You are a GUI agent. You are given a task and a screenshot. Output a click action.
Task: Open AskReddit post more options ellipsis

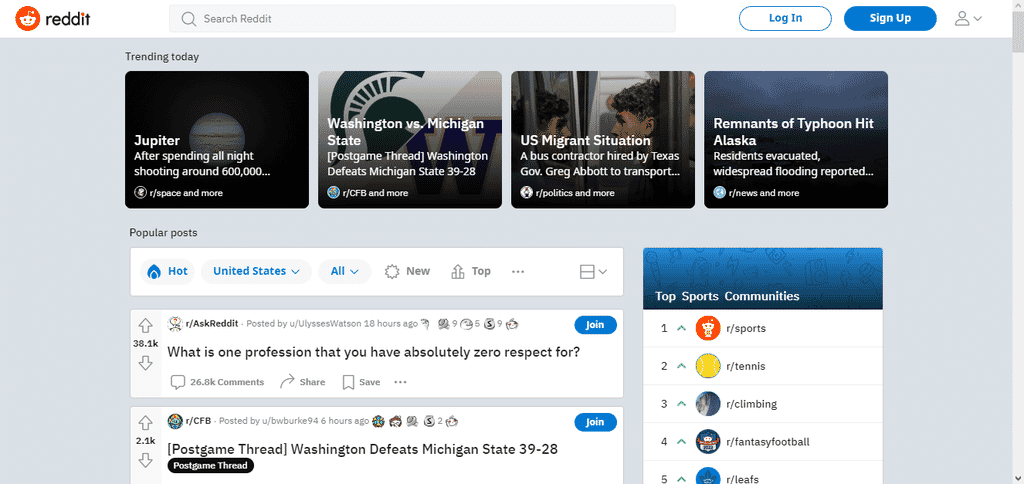(400, 382)
